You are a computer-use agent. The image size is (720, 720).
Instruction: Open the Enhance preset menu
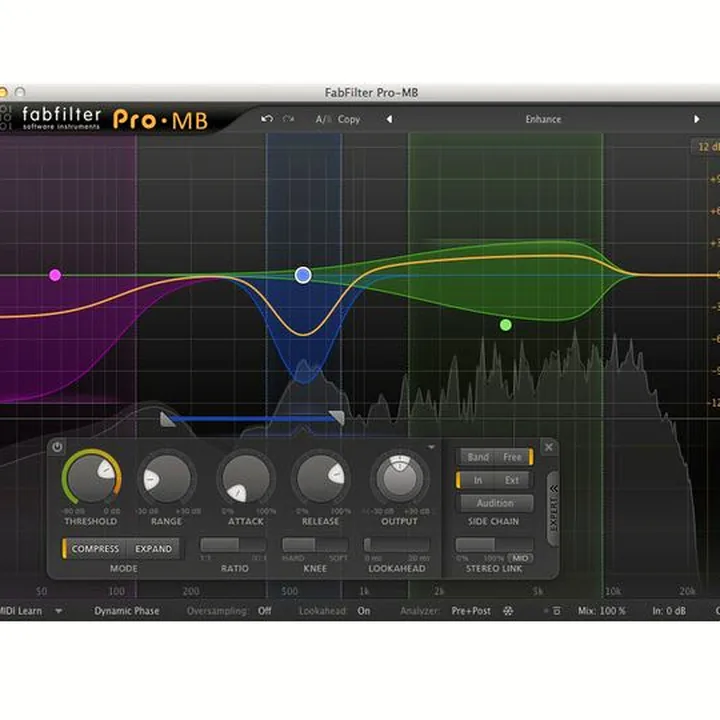coord(543,119)
